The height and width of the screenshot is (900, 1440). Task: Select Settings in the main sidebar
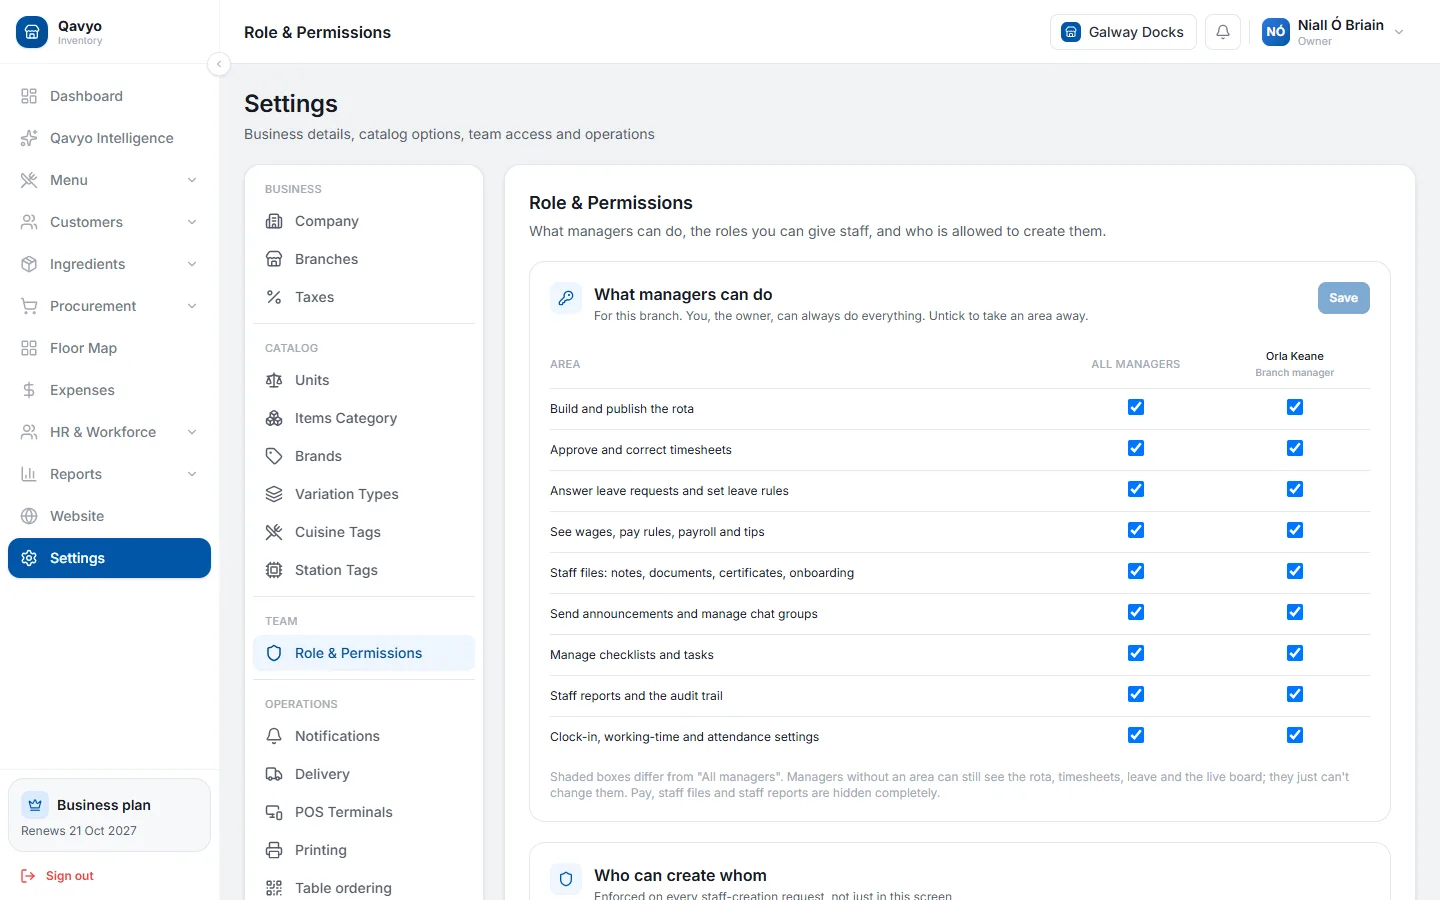pyautogui.click(x=110, y=558)
